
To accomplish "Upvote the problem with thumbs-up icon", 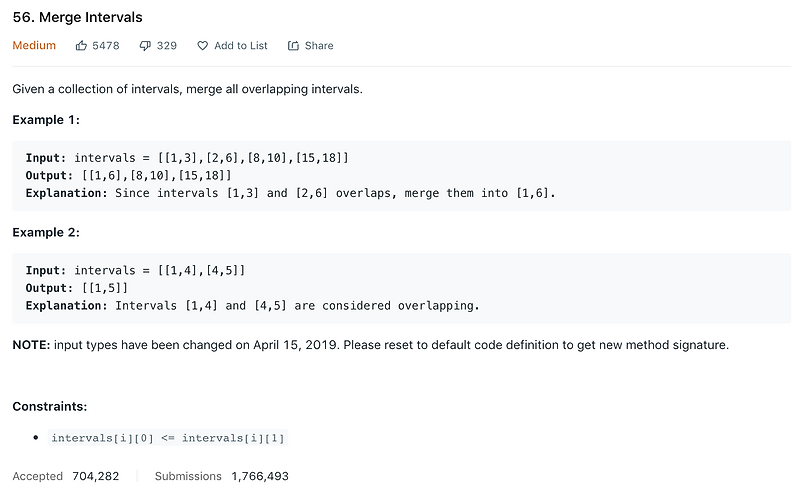I will pyautogui.click(x=81, y=46).
